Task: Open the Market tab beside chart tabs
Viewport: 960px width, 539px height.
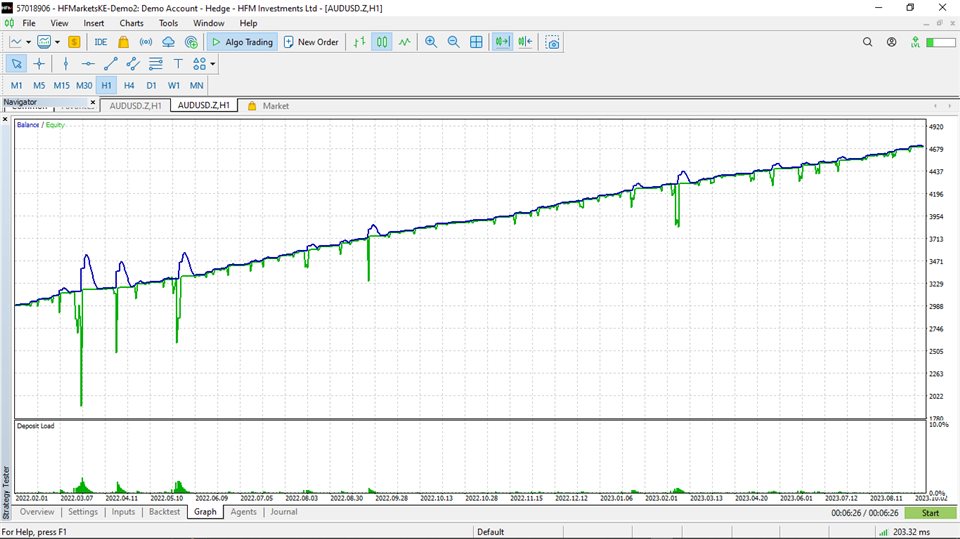Action: 269,106
